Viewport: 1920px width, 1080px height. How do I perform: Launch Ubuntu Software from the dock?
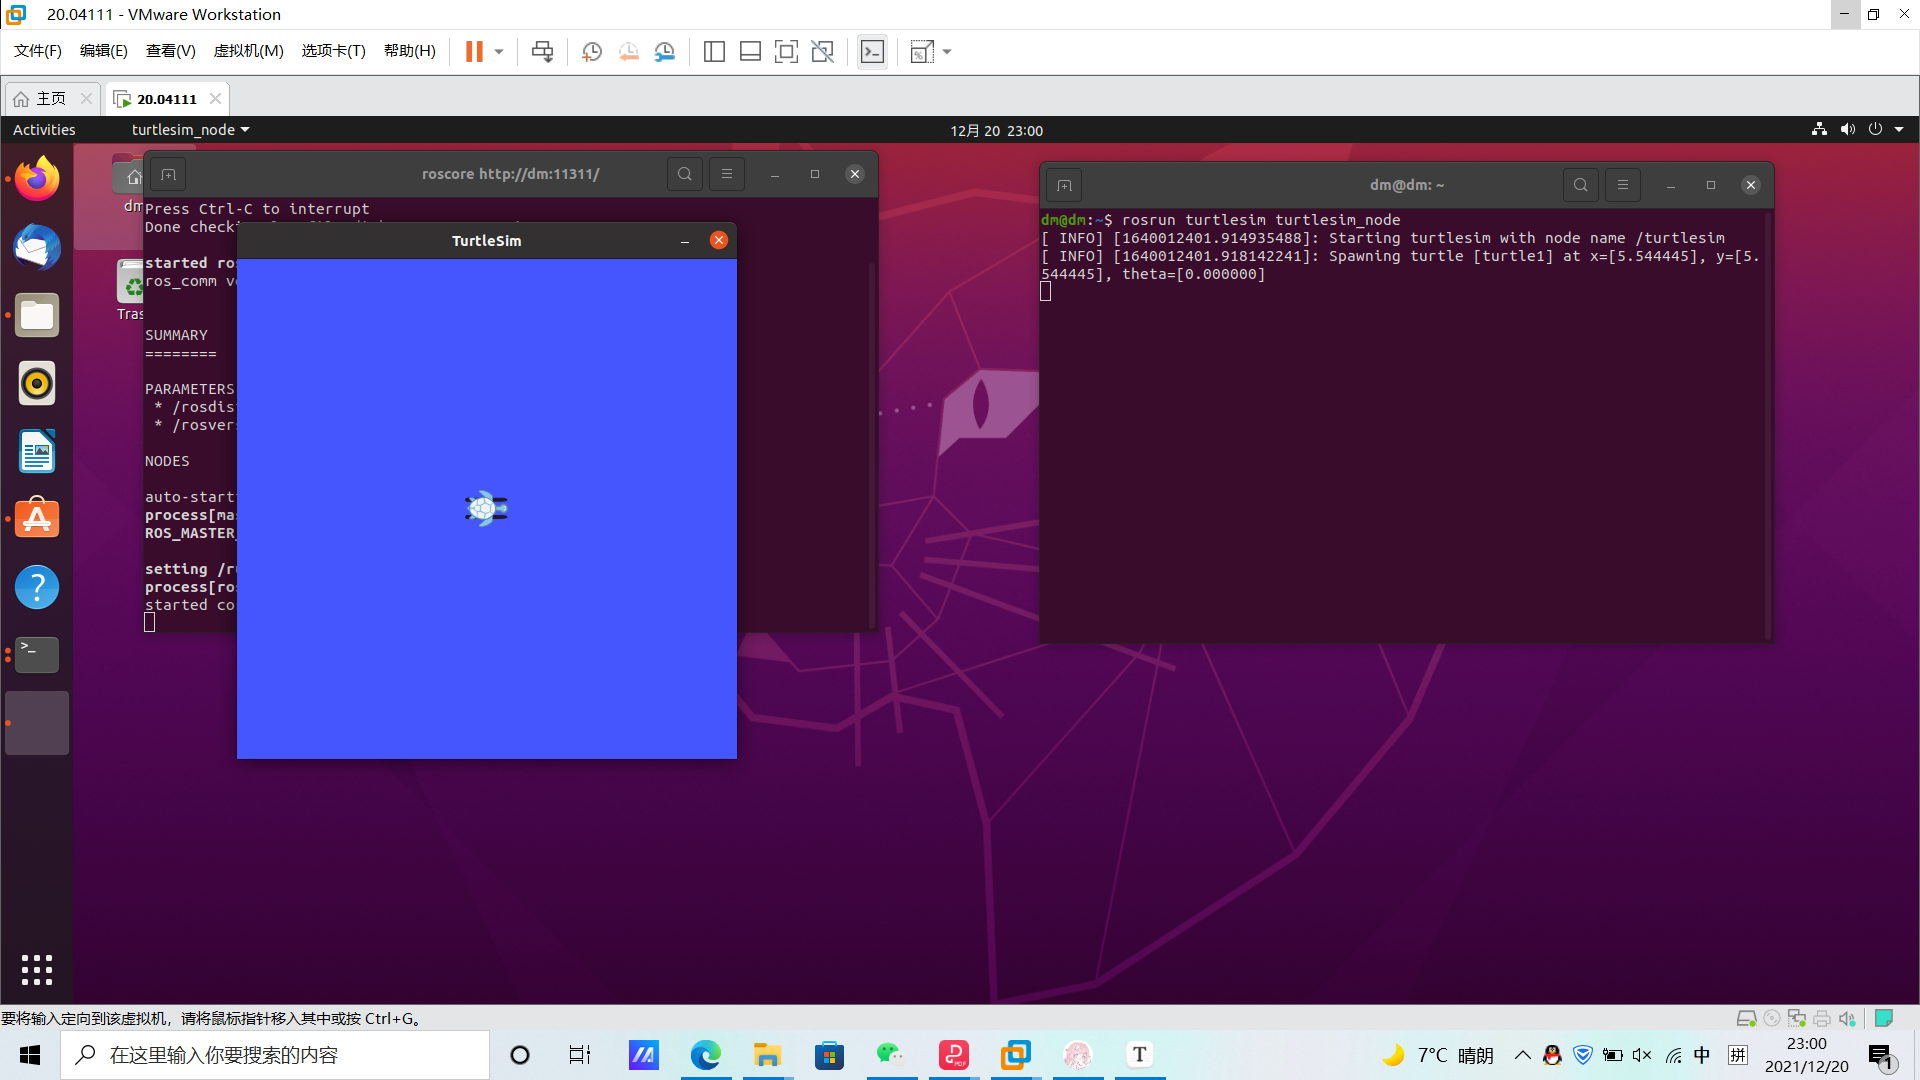[x=37, y=518]
